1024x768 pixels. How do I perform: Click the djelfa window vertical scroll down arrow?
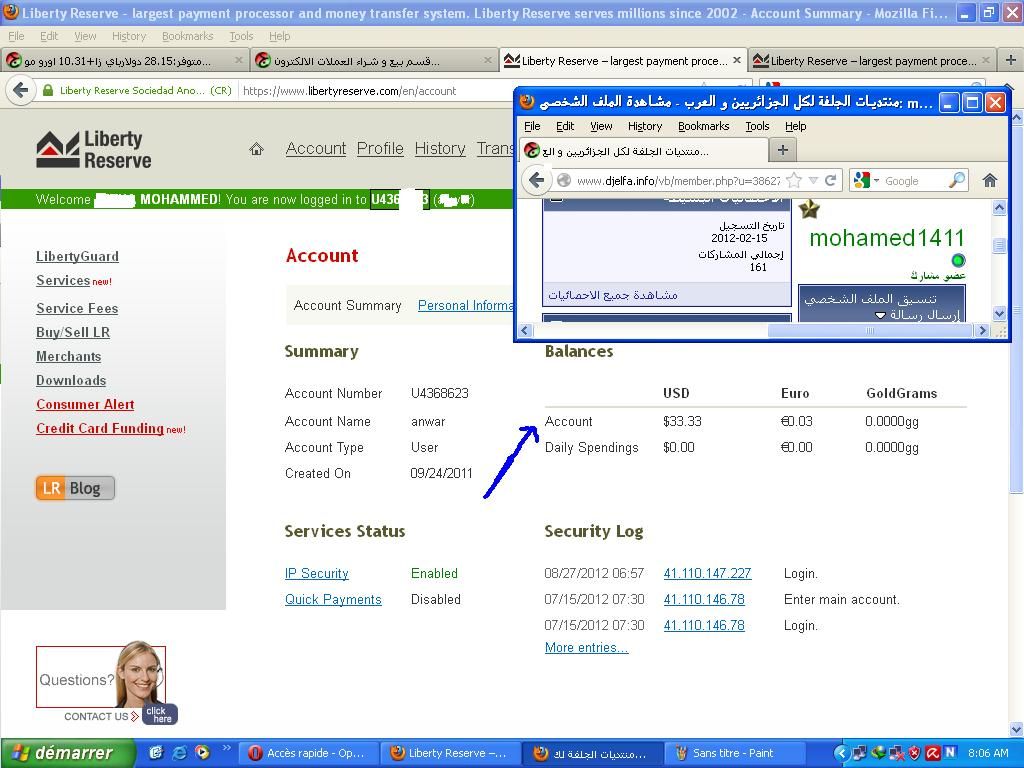(x=999, y=313)
